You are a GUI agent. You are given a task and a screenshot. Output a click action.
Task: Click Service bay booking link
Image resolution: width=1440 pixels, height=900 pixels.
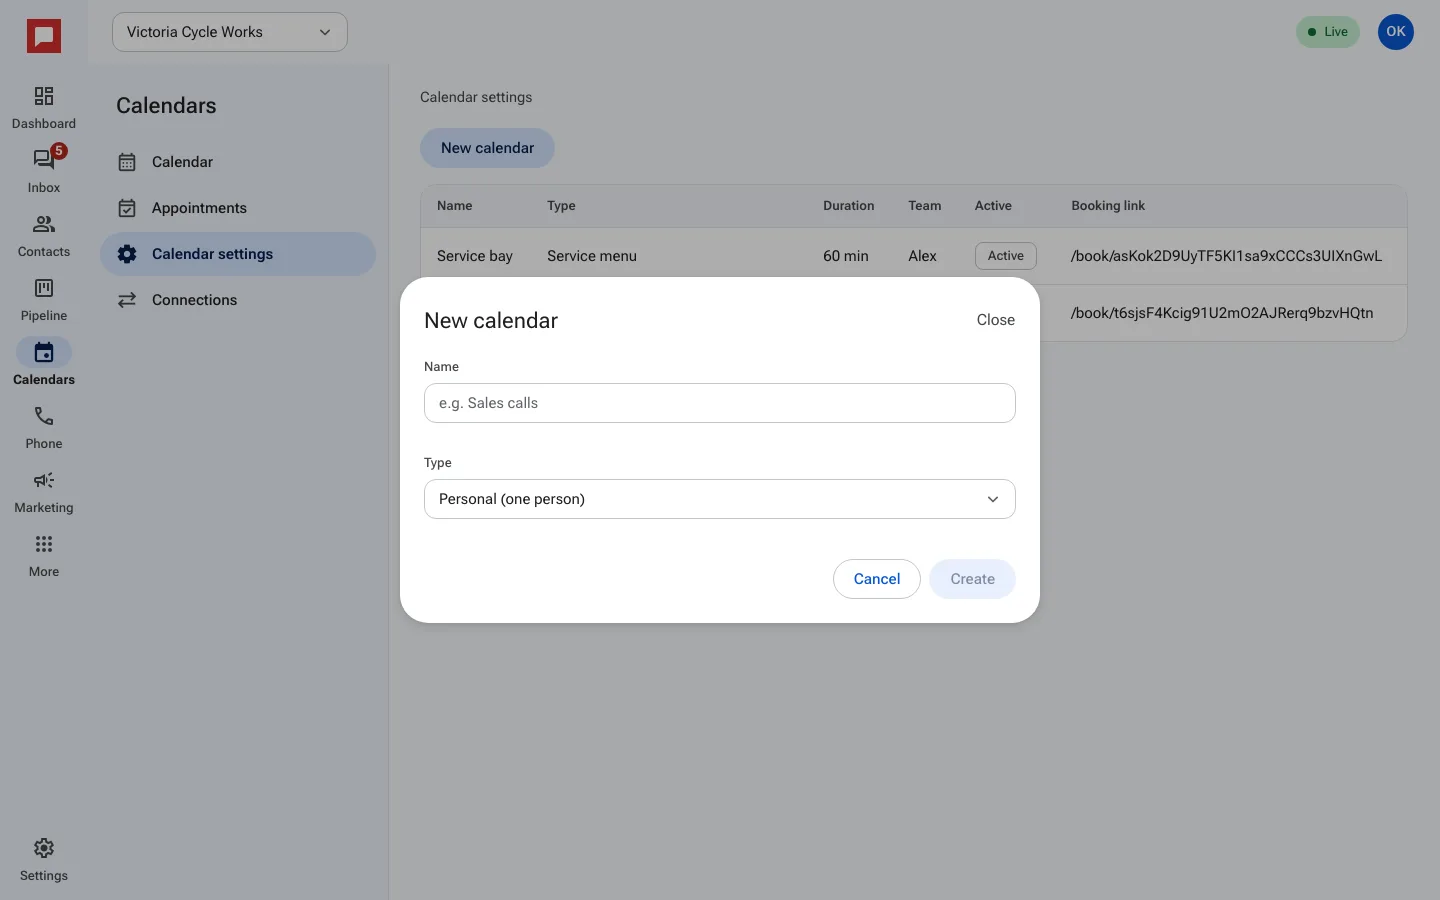point(1227,256)
